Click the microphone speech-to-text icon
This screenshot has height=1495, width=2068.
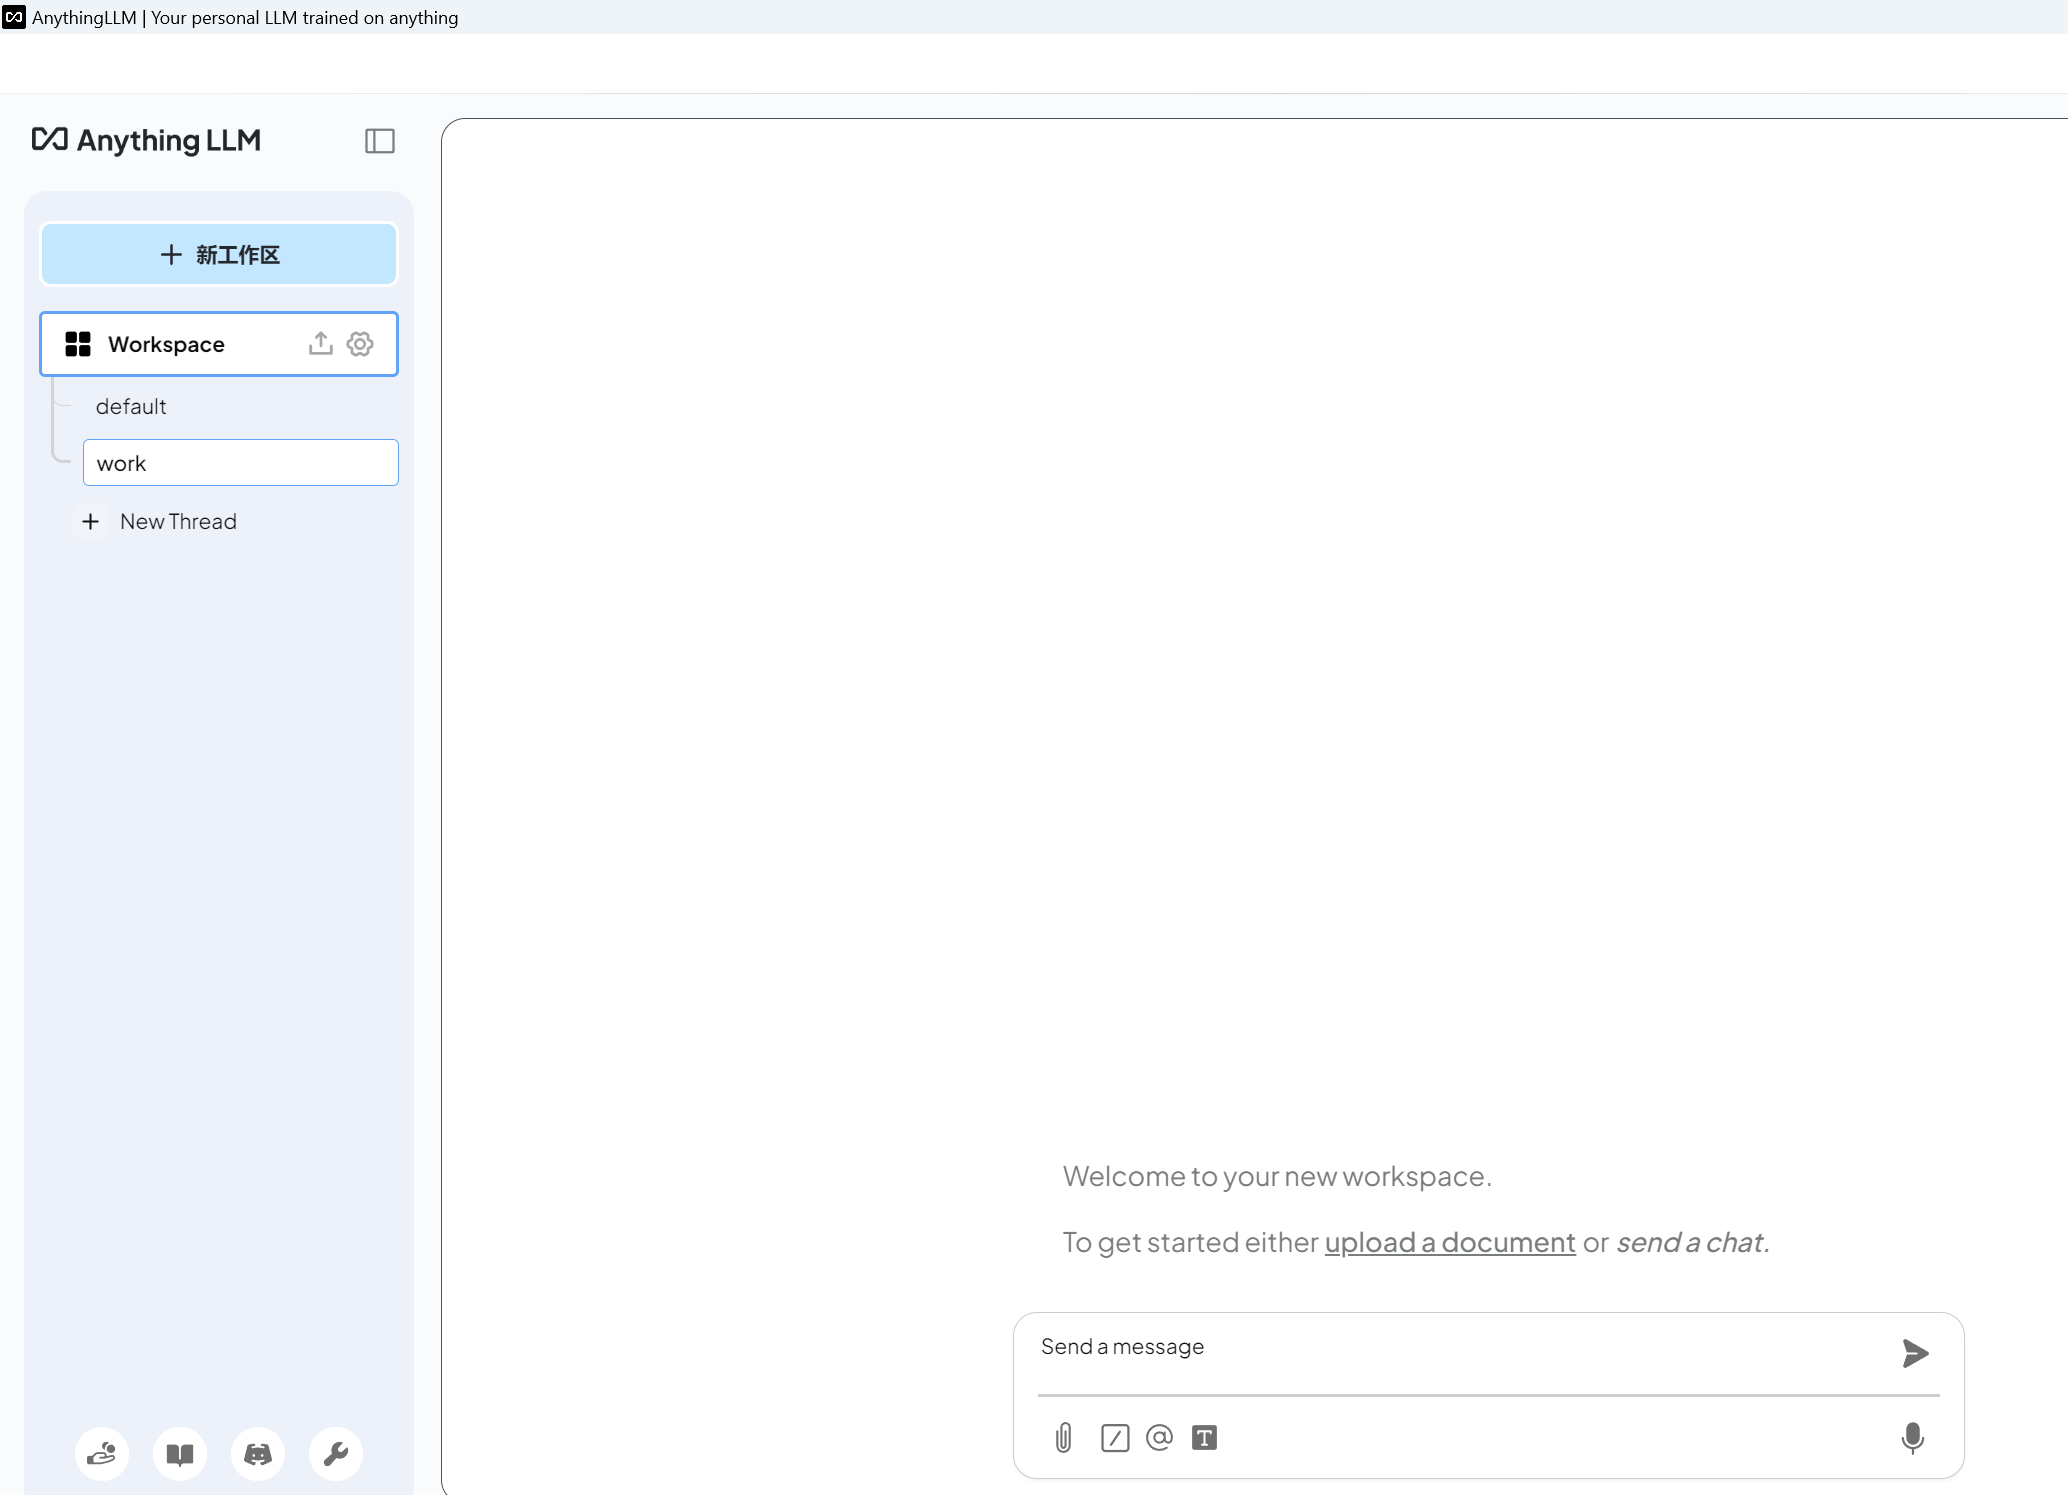click(1912, 1438)
